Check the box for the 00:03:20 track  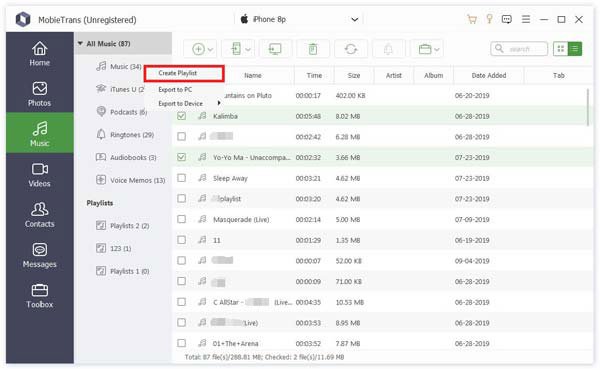[181, 198]
